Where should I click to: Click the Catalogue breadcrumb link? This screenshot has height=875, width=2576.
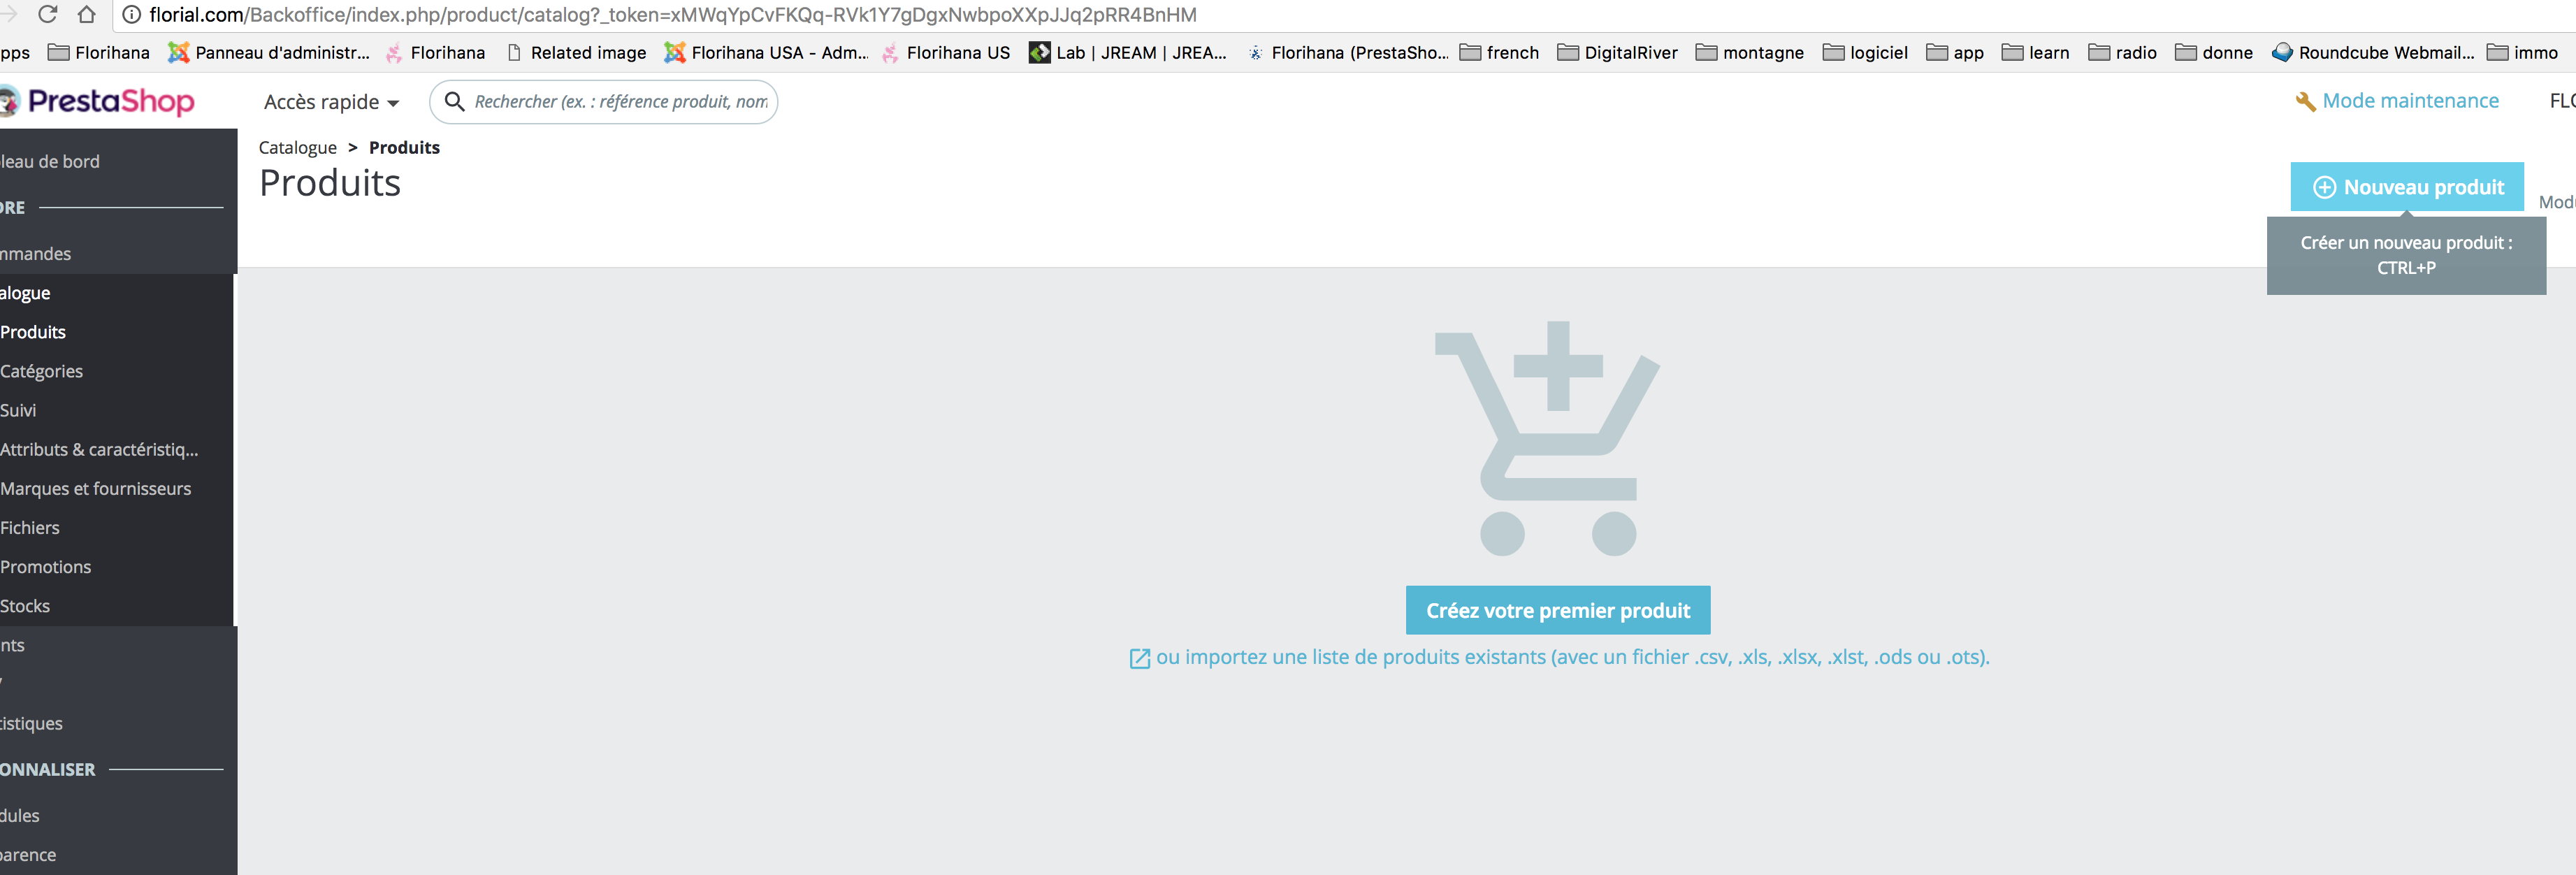pyautogui.click(x=297, y=147)
